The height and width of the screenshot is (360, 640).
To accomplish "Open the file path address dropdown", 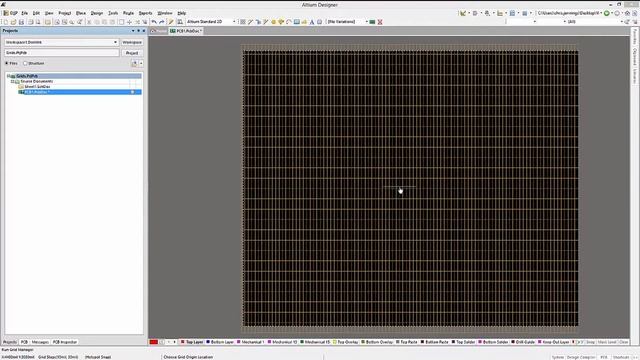I will point(601,13).
